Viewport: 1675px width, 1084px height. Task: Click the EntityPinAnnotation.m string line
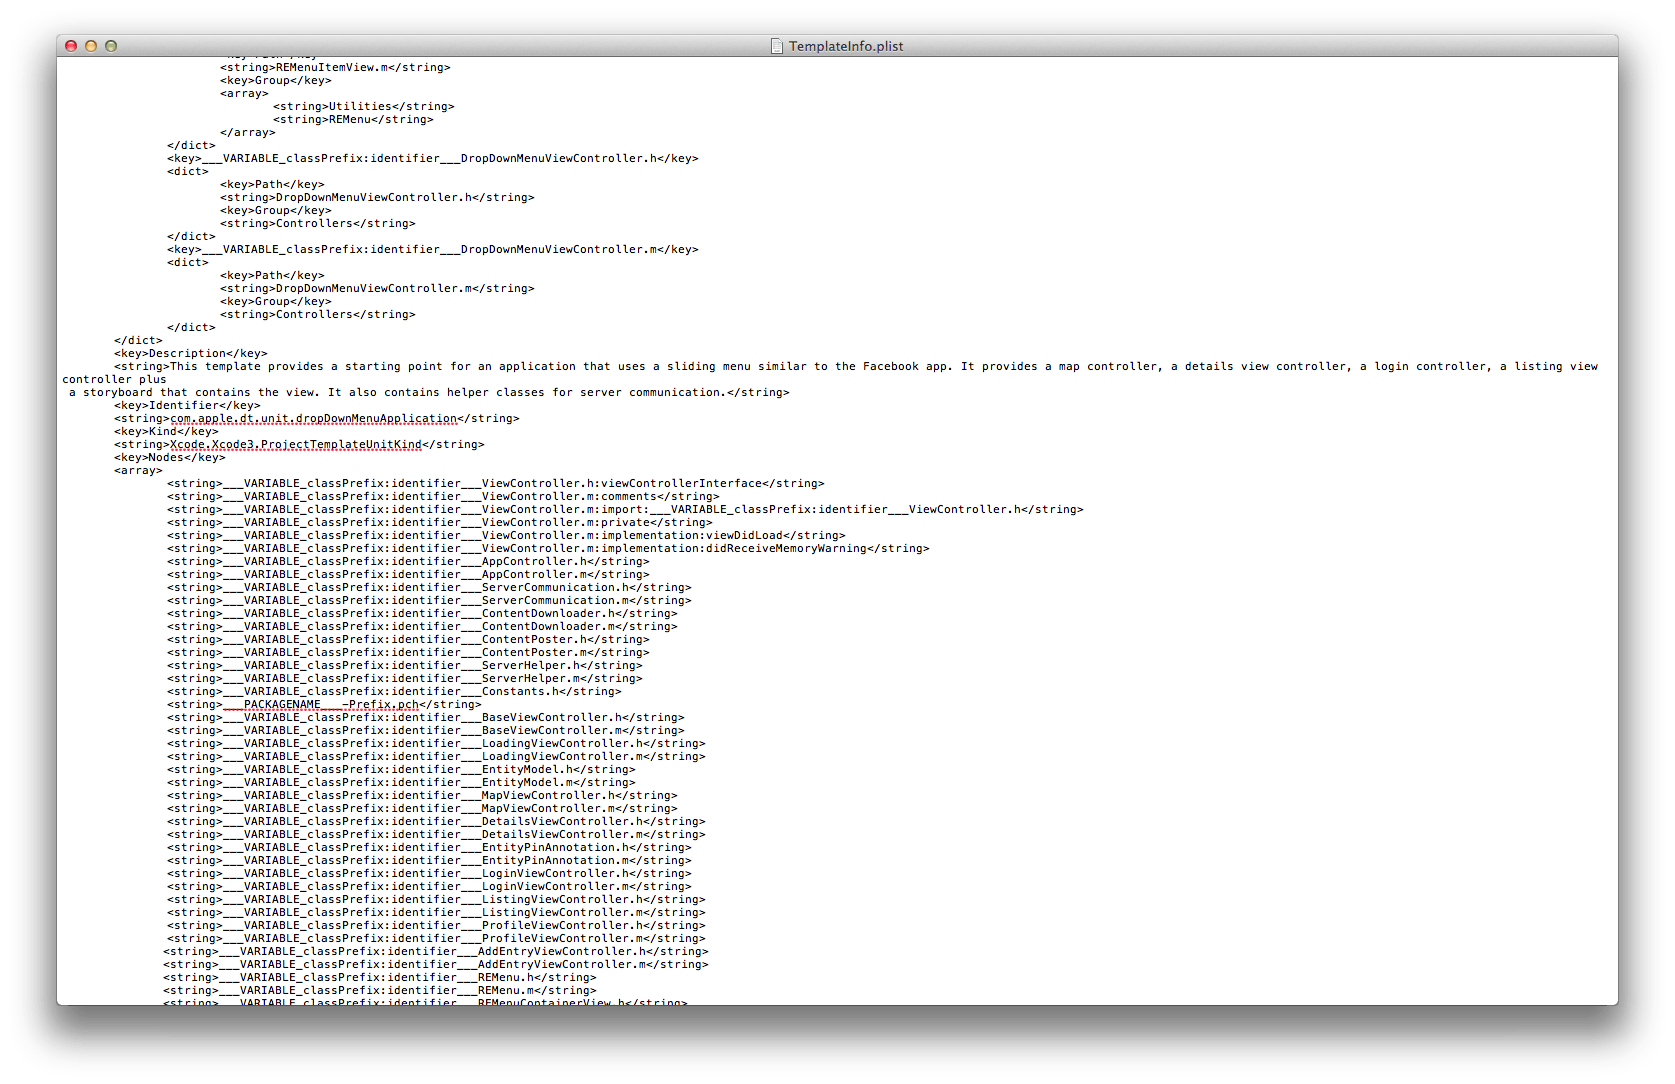(x=429, y=860)
